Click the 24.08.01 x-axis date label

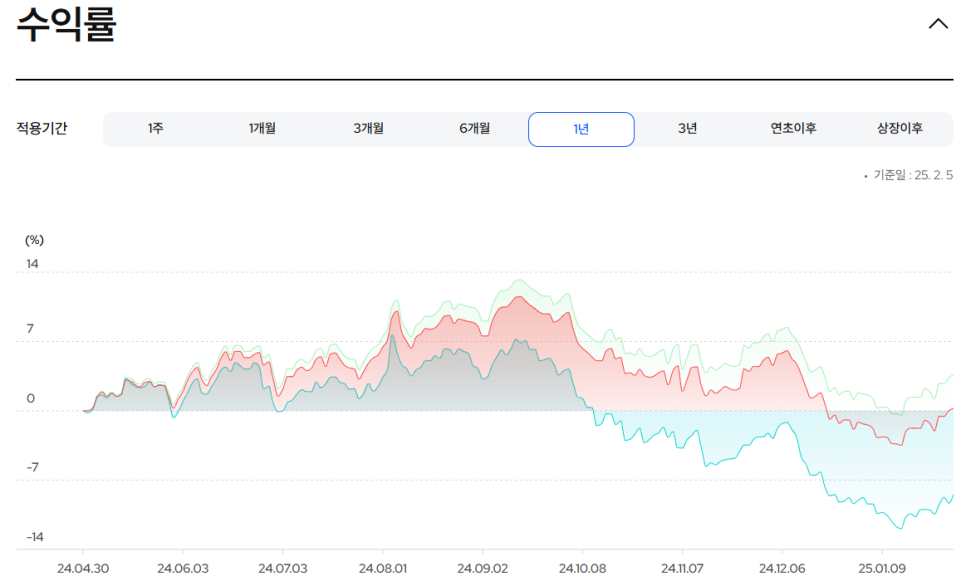click(383, 568)
